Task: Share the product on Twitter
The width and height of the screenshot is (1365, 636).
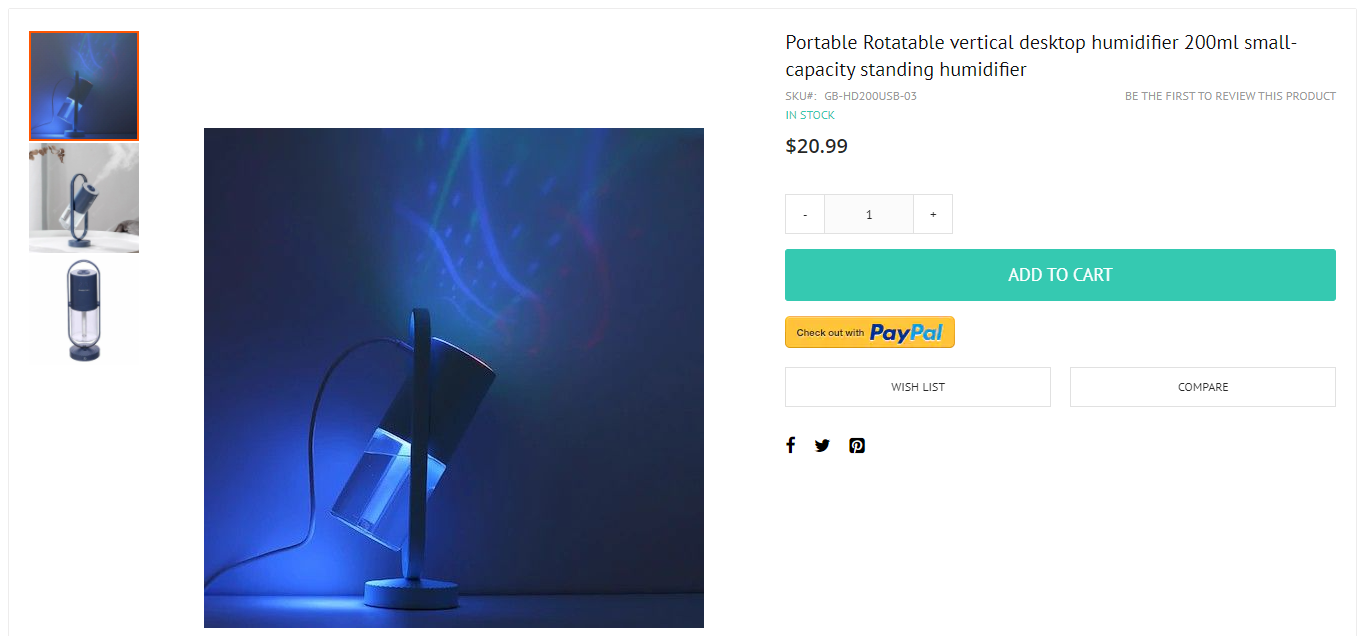Action: tap(822, 445)
